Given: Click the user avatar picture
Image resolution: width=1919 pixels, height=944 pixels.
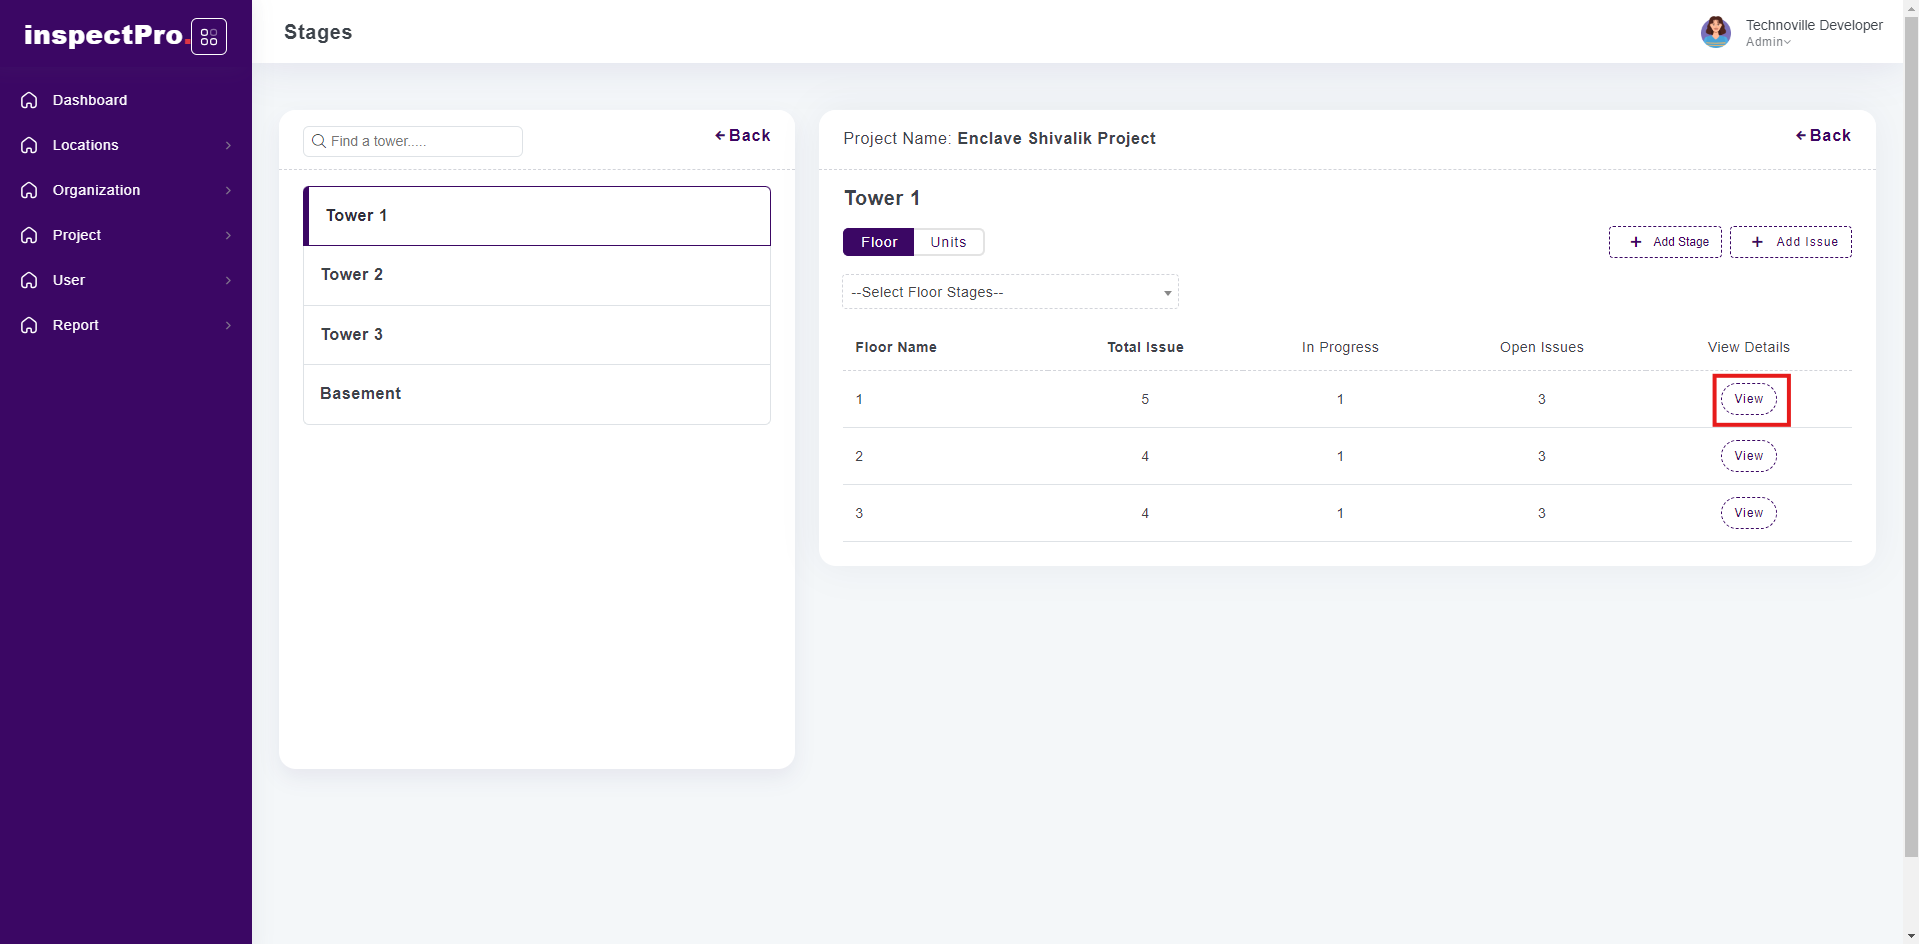Looking at the screenshot, I should 1715,32.
